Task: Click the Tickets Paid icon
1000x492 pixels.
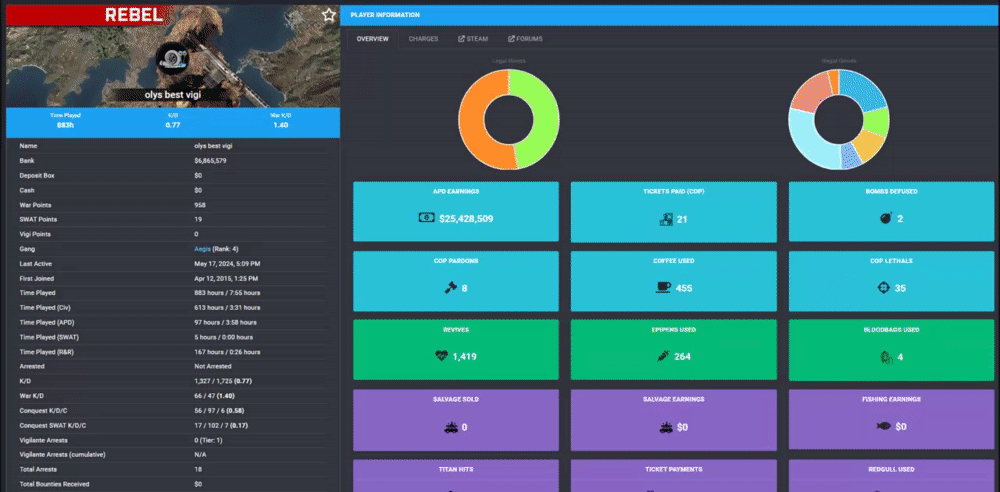Action: click(666, 219)
